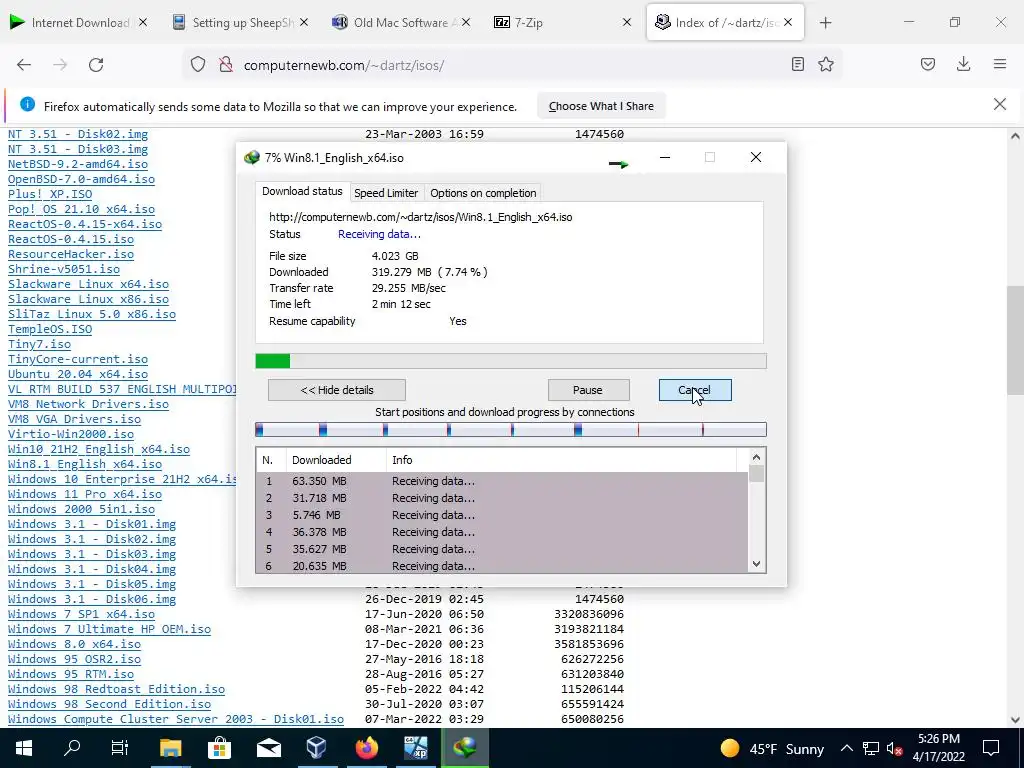
Task: Select the Download status tab
Action: [x=302, y=191]
